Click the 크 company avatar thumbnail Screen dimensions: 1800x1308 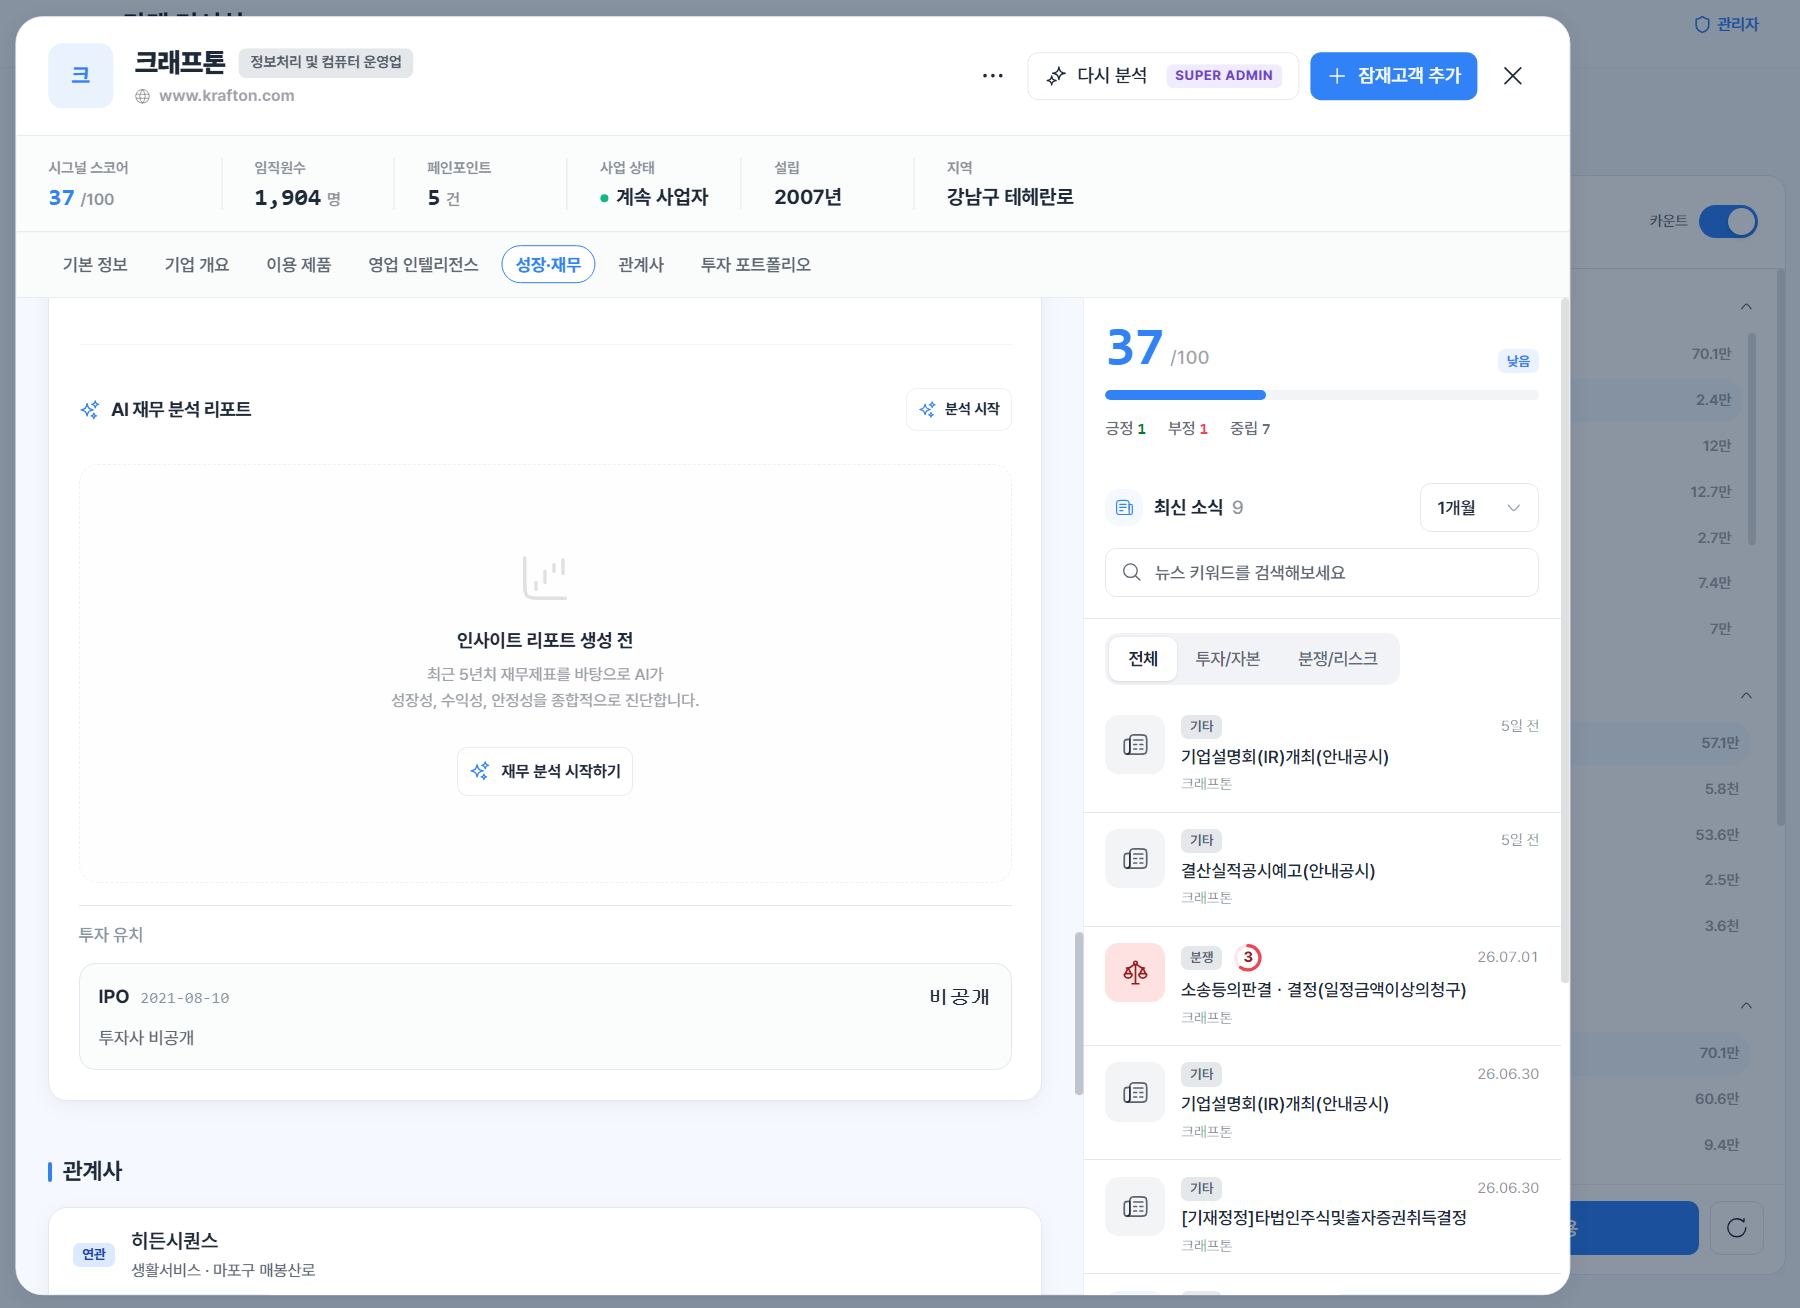(81, 76)
